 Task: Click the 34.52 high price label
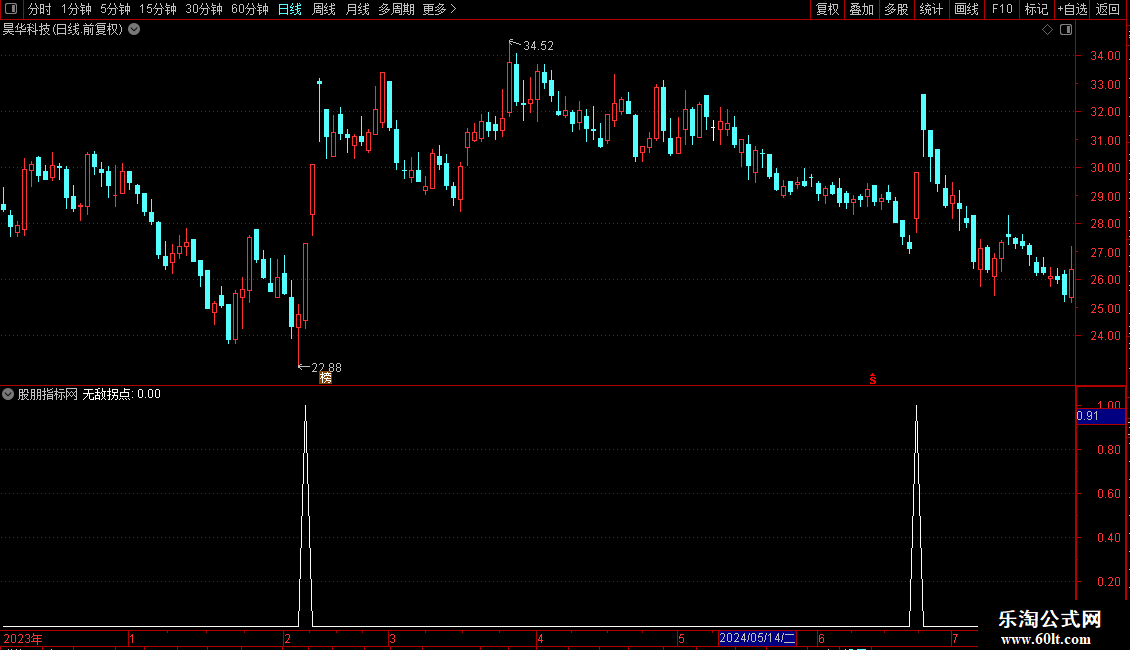click(x=538, y=45)
